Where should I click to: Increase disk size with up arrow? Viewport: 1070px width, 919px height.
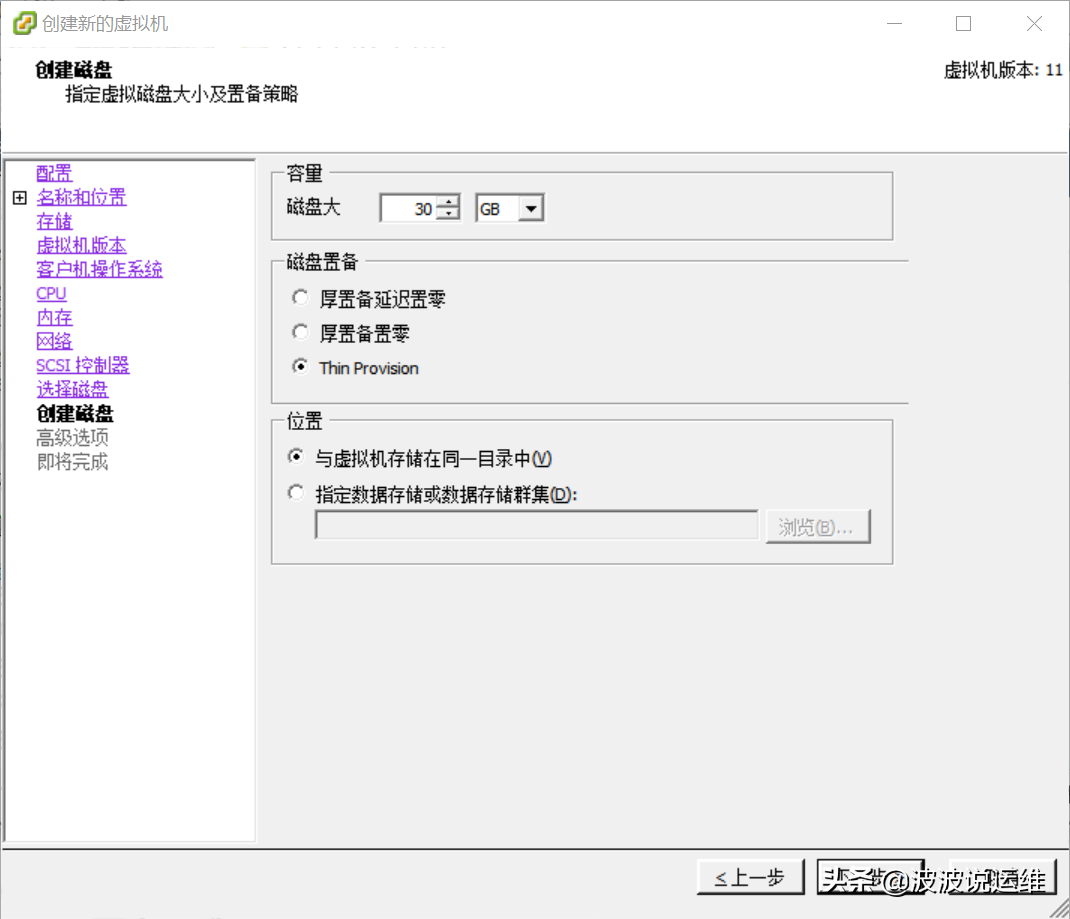(448, 202)
